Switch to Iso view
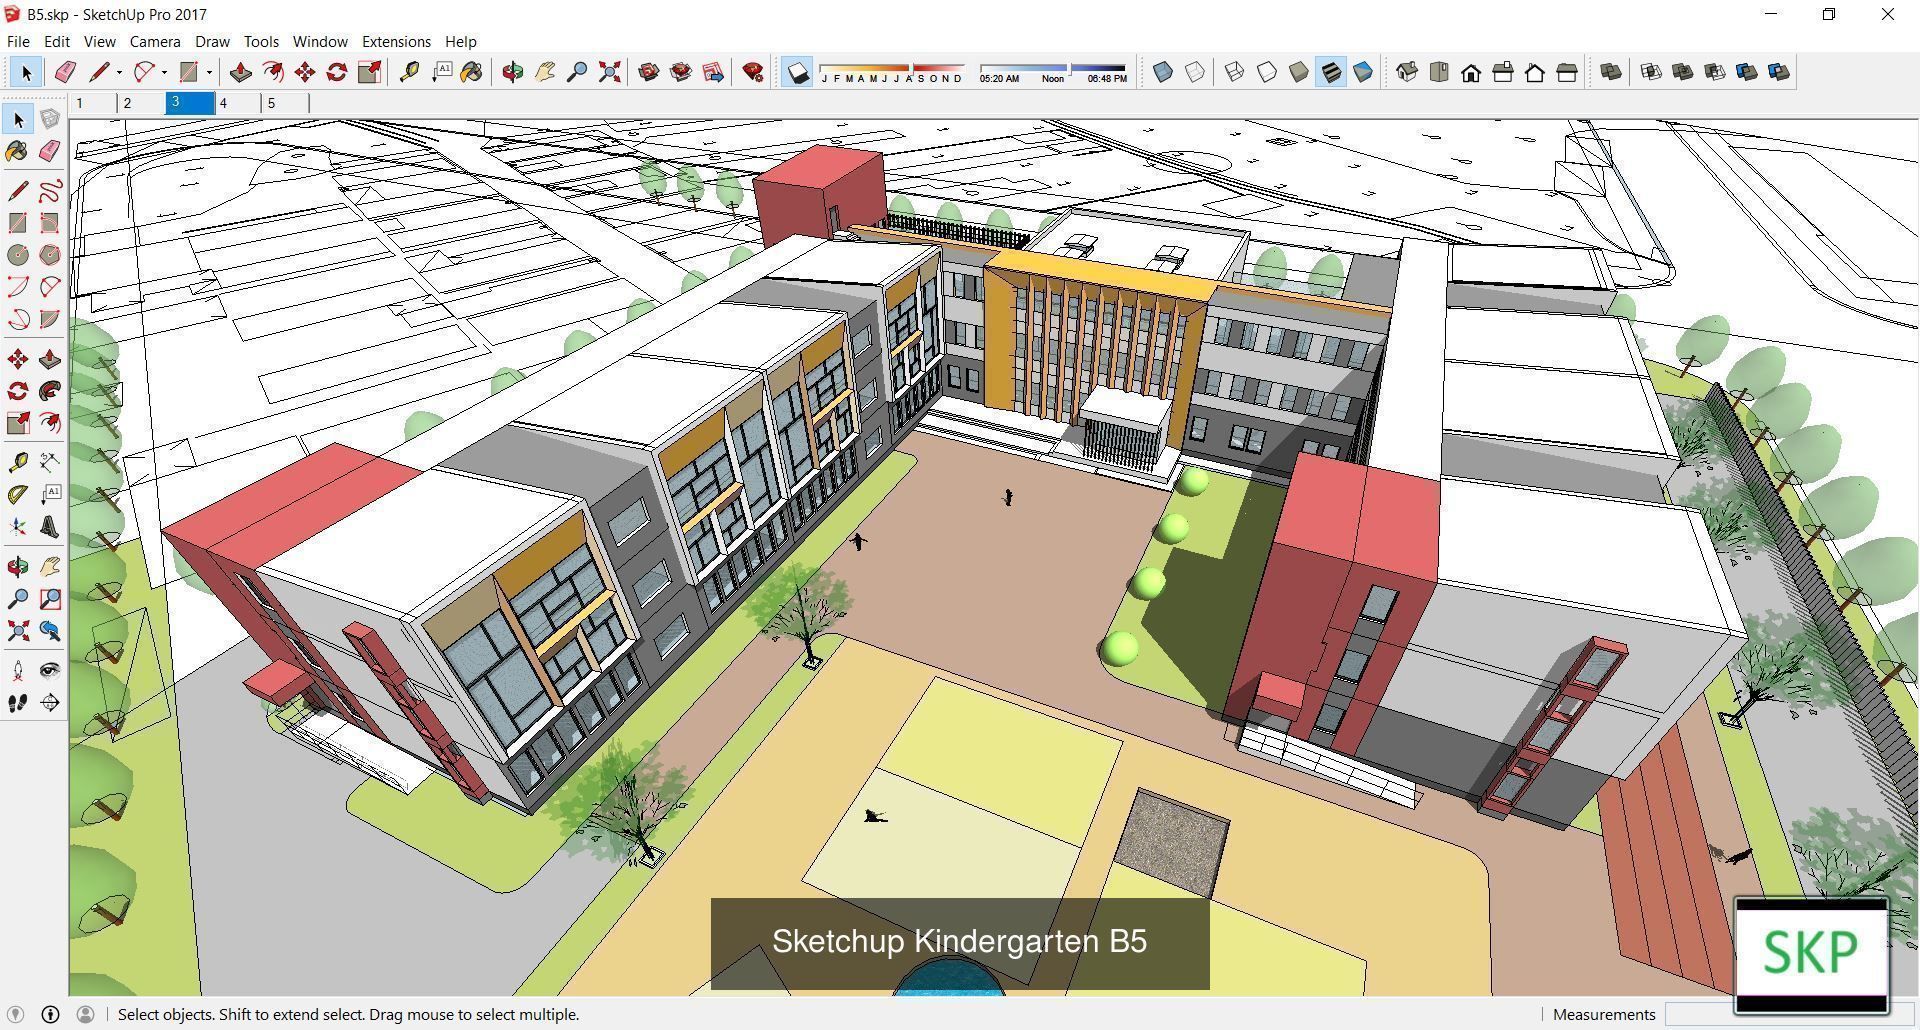Screen dimensions: 1920x1030 pyautogui.click(x=1407, y=72)
